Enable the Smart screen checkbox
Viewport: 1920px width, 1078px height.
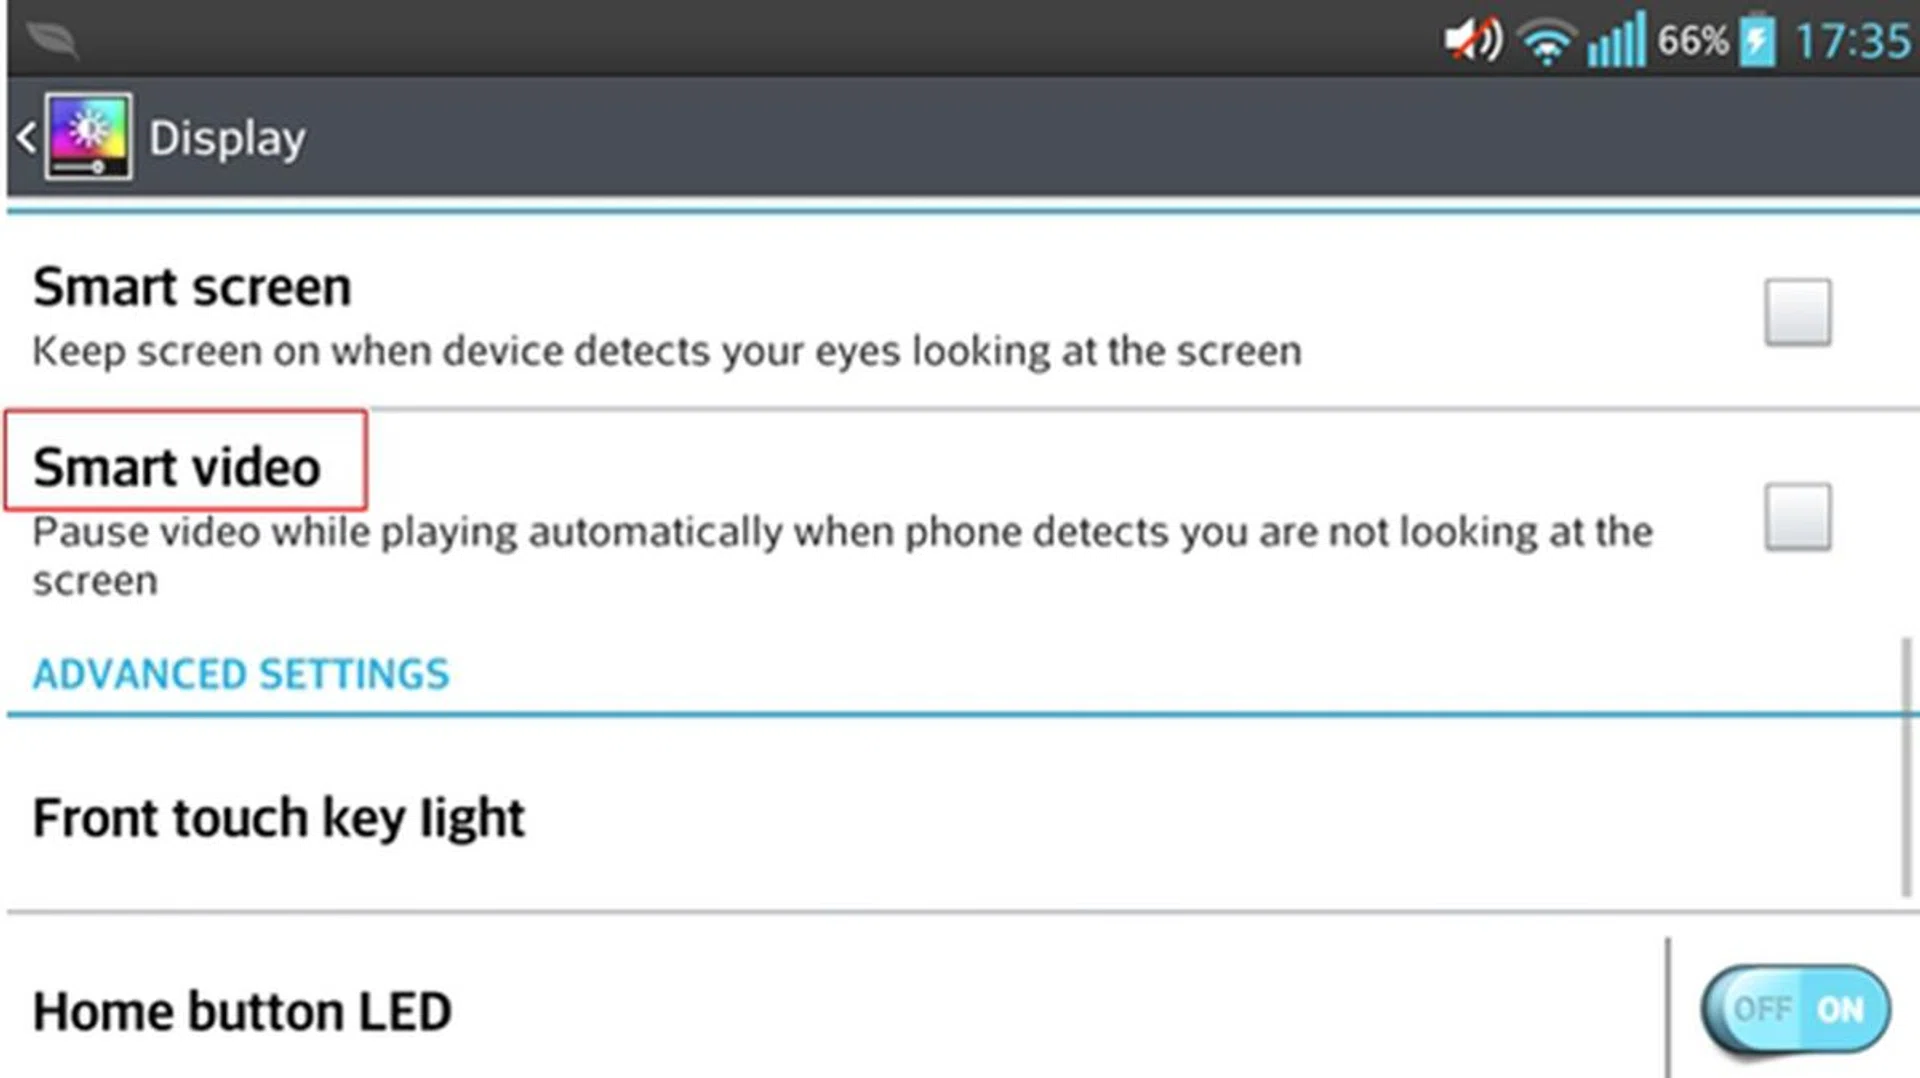(1797, 312)
